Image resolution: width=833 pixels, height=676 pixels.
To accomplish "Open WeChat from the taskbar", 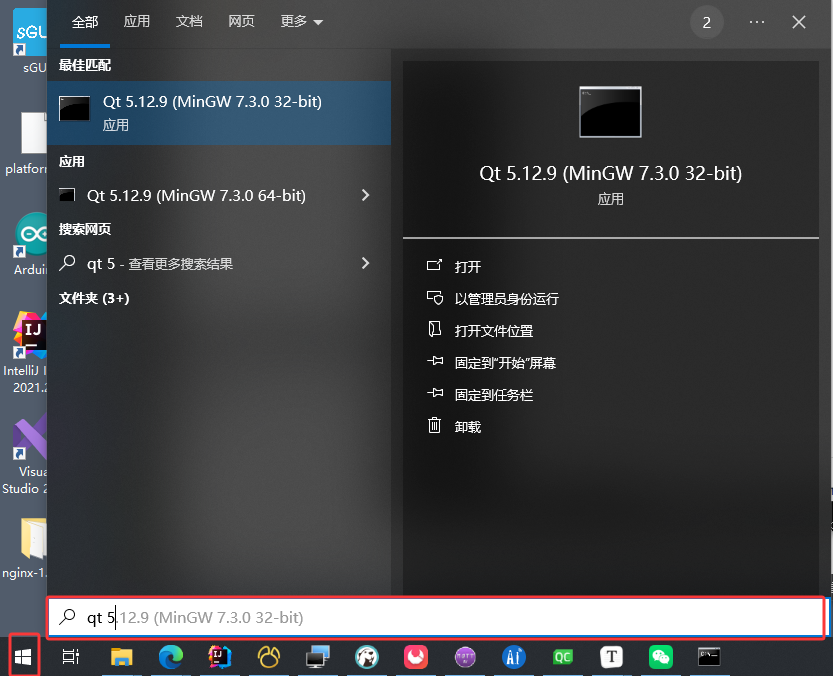I will pos(660,657).
